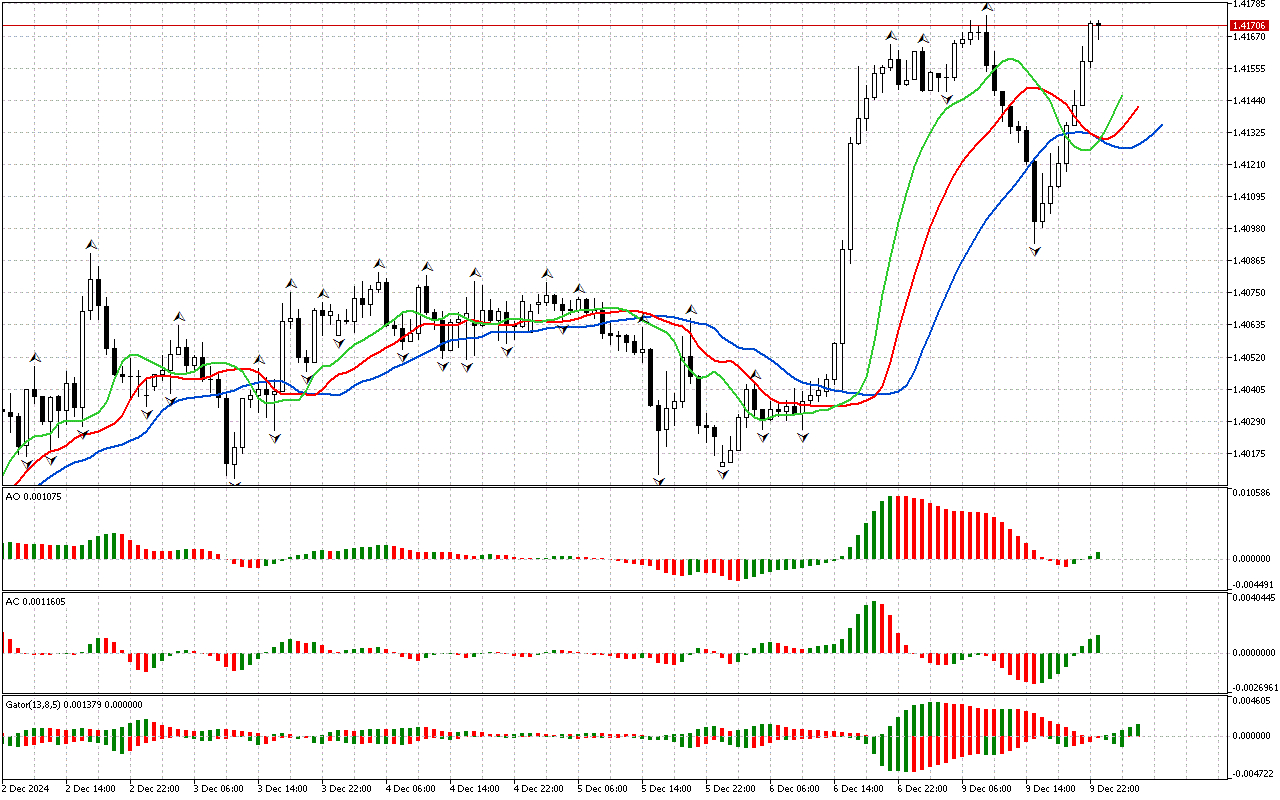
Task: Click the AC zero level label 0.0000000
Action: click(x=1254, y=653)
